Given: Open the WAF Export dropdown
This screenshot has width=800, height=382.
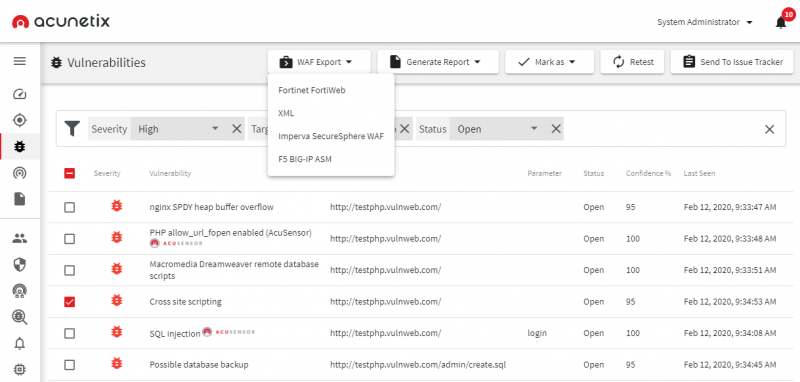Looking at the screenshot, I should point(319,62).
